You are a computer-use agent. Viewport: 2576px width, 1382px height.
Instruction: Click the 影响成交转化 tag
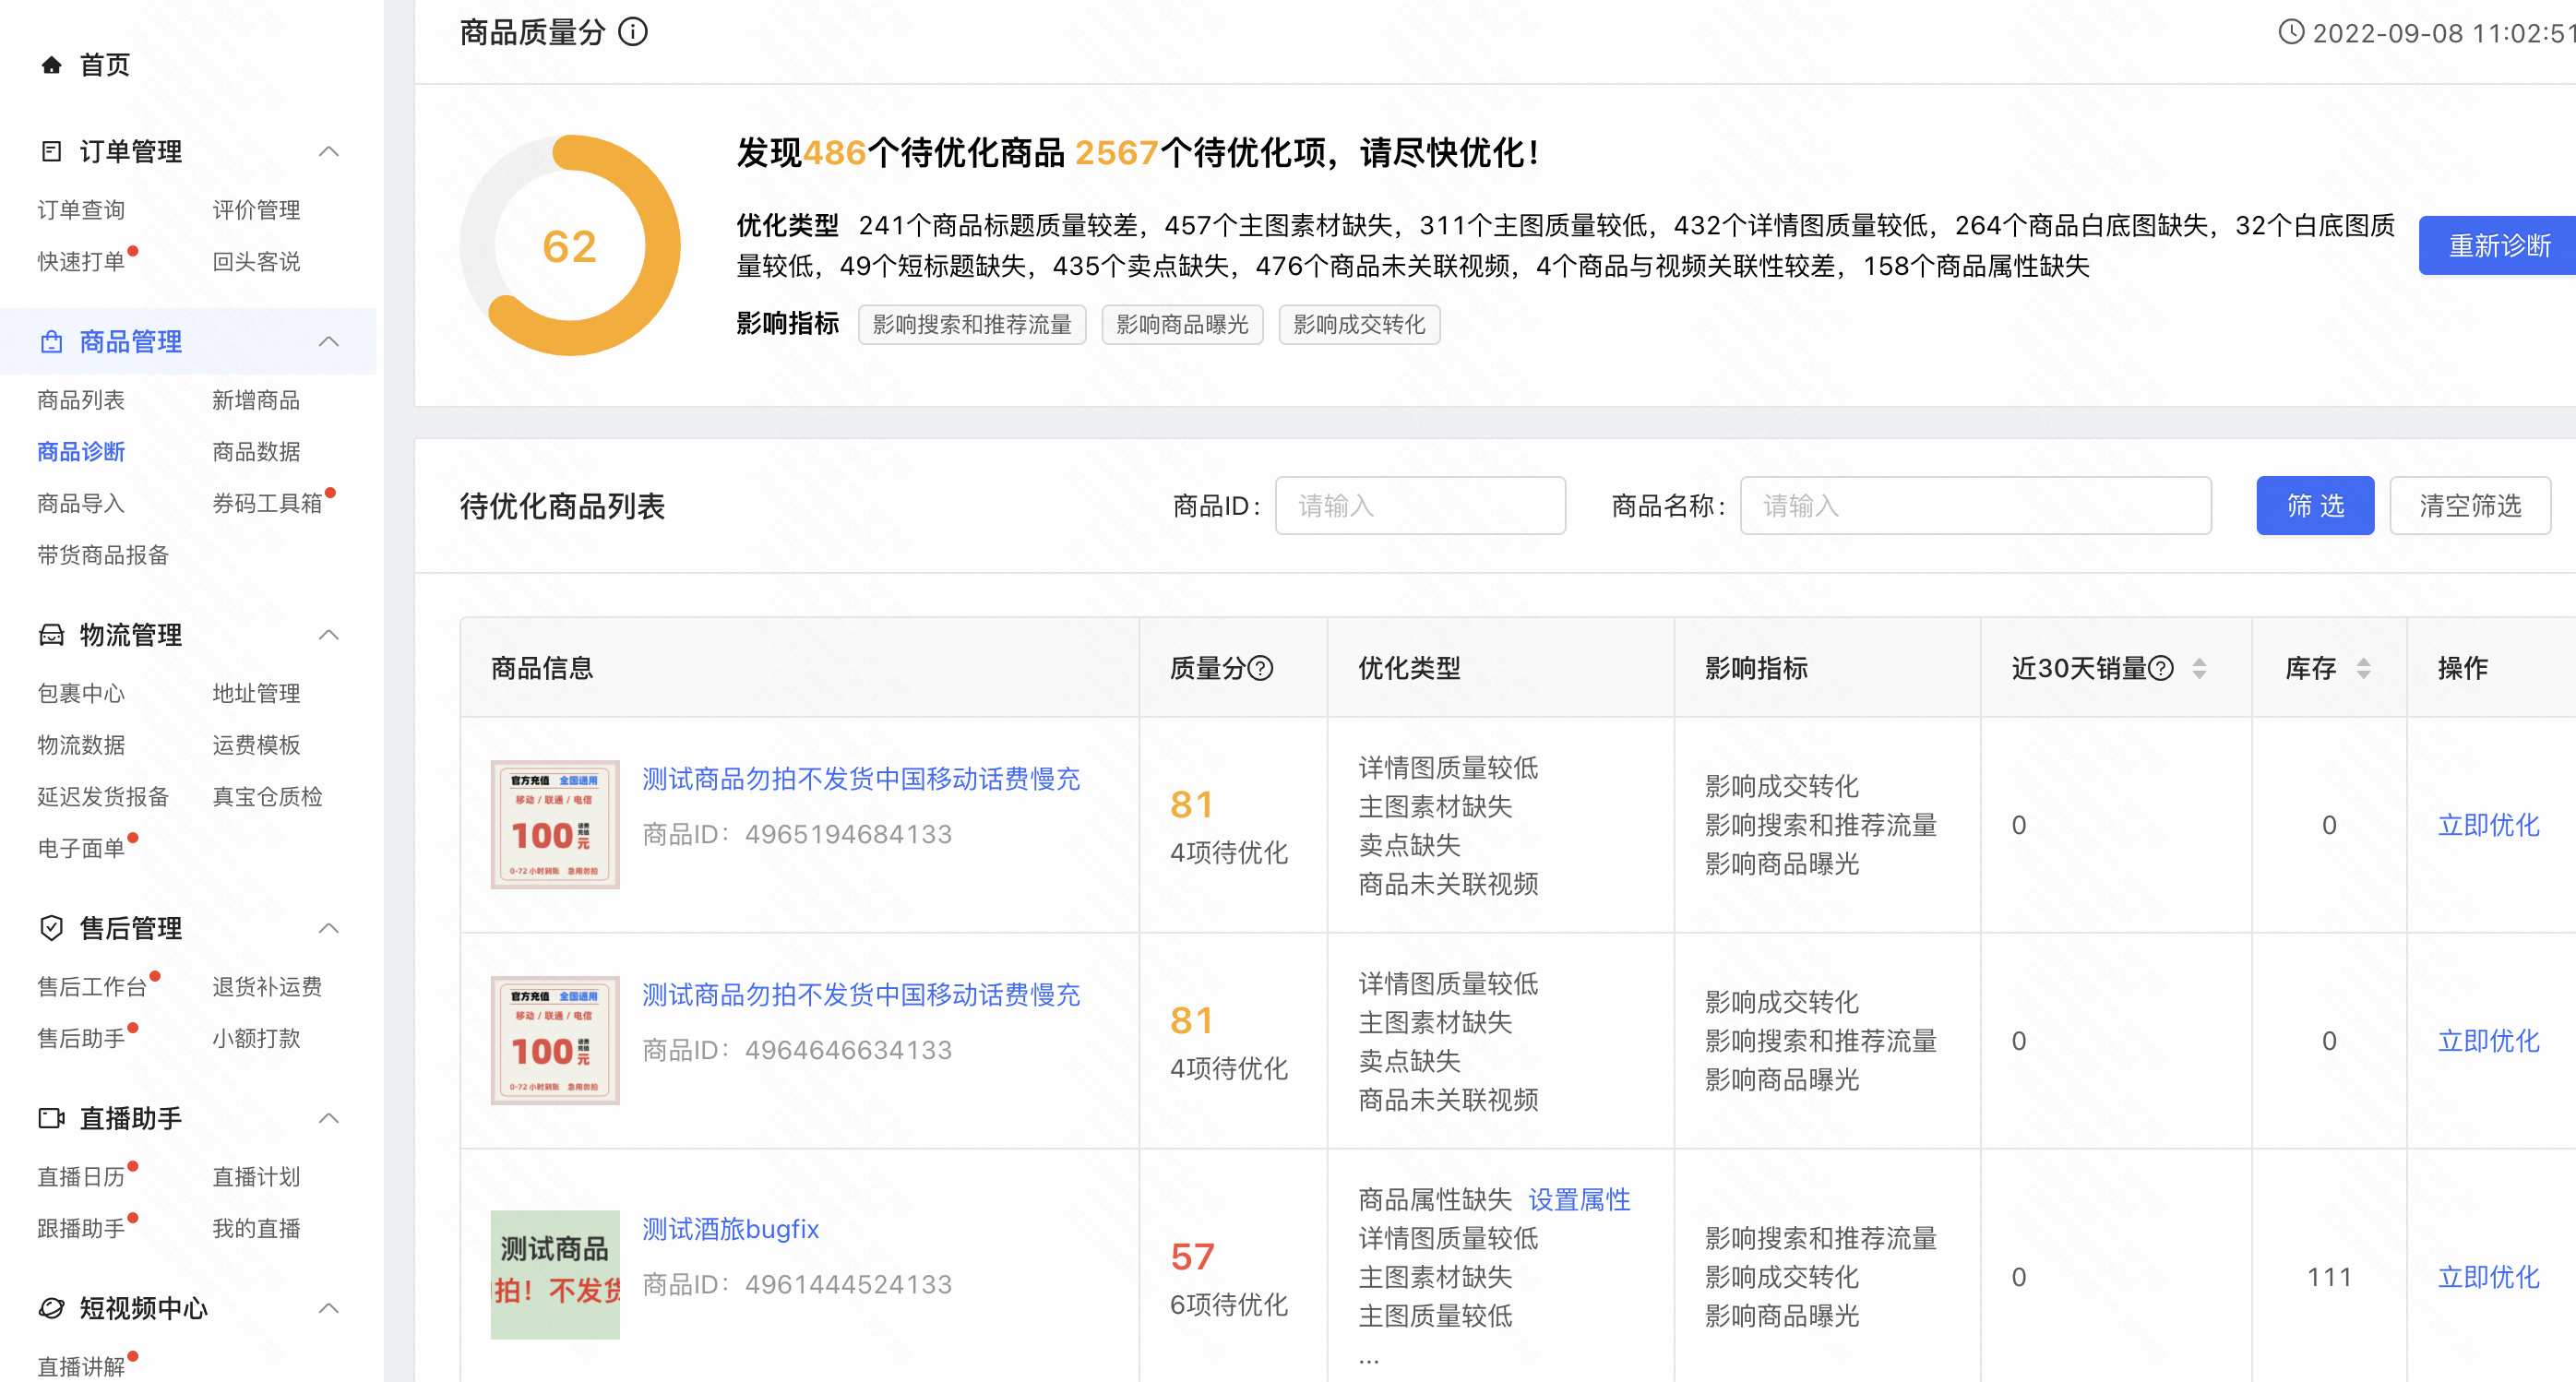pos(1359,325)
